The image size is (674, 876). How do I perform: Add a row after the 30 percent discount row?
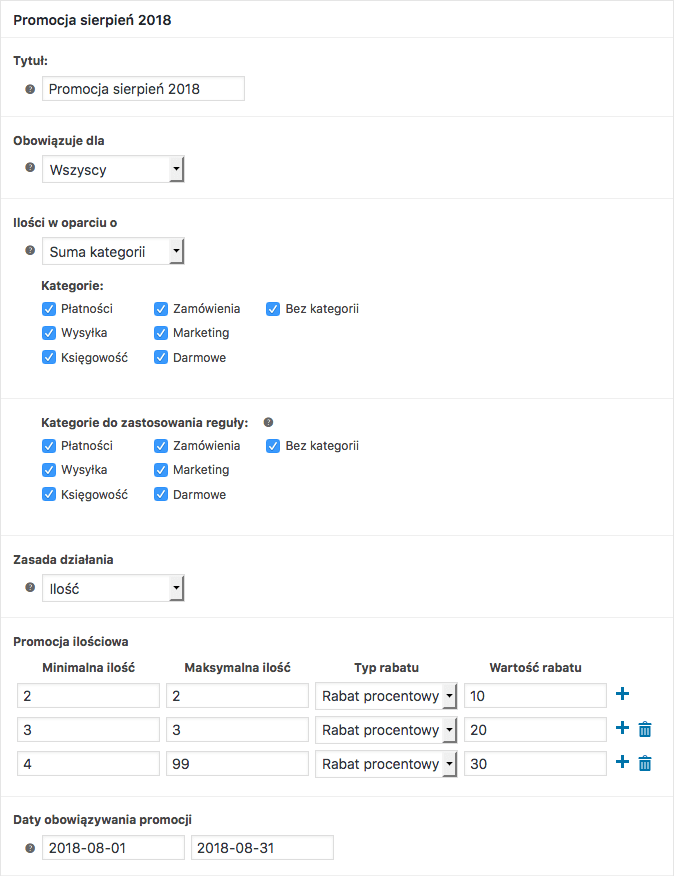coord(622,762)
